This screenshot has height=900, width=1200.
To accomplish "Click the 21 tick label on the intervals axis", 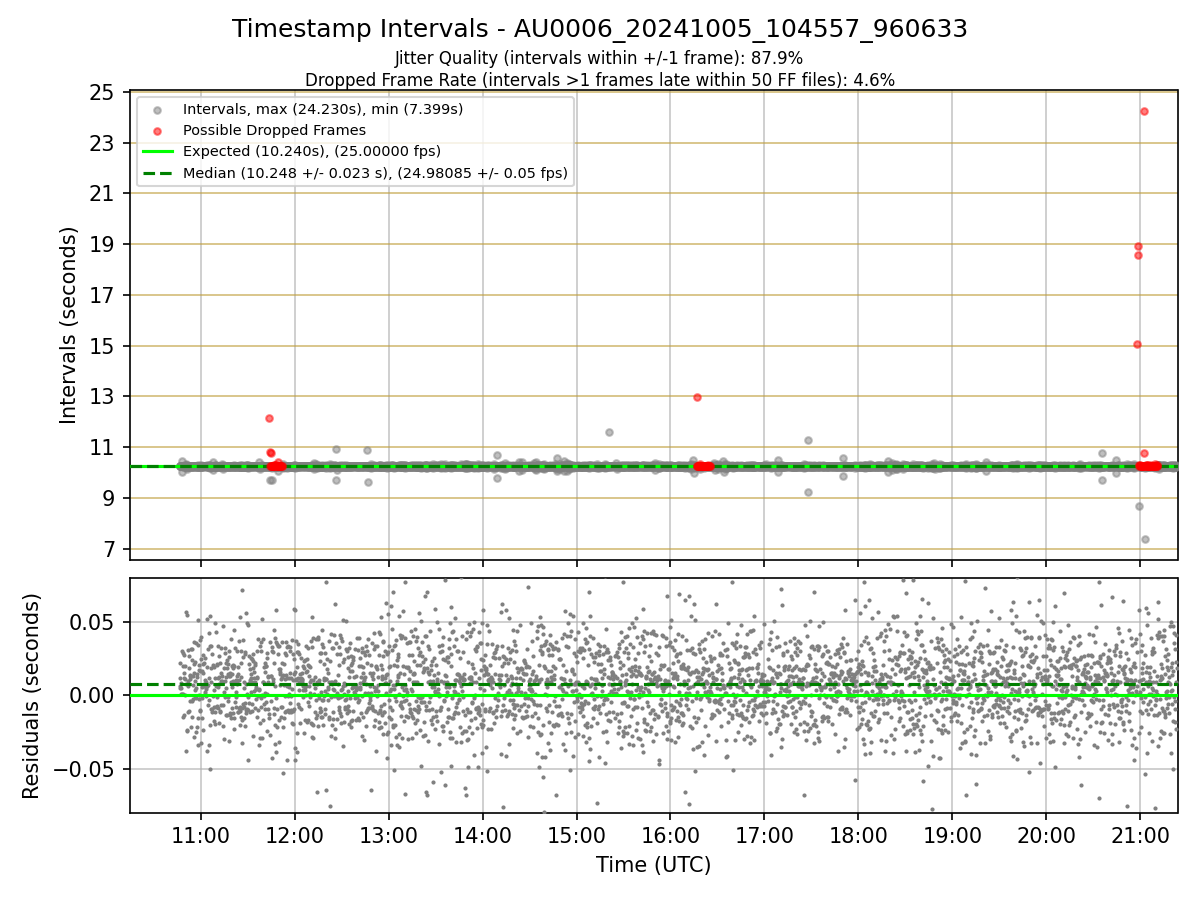I will tap(102, 193).
